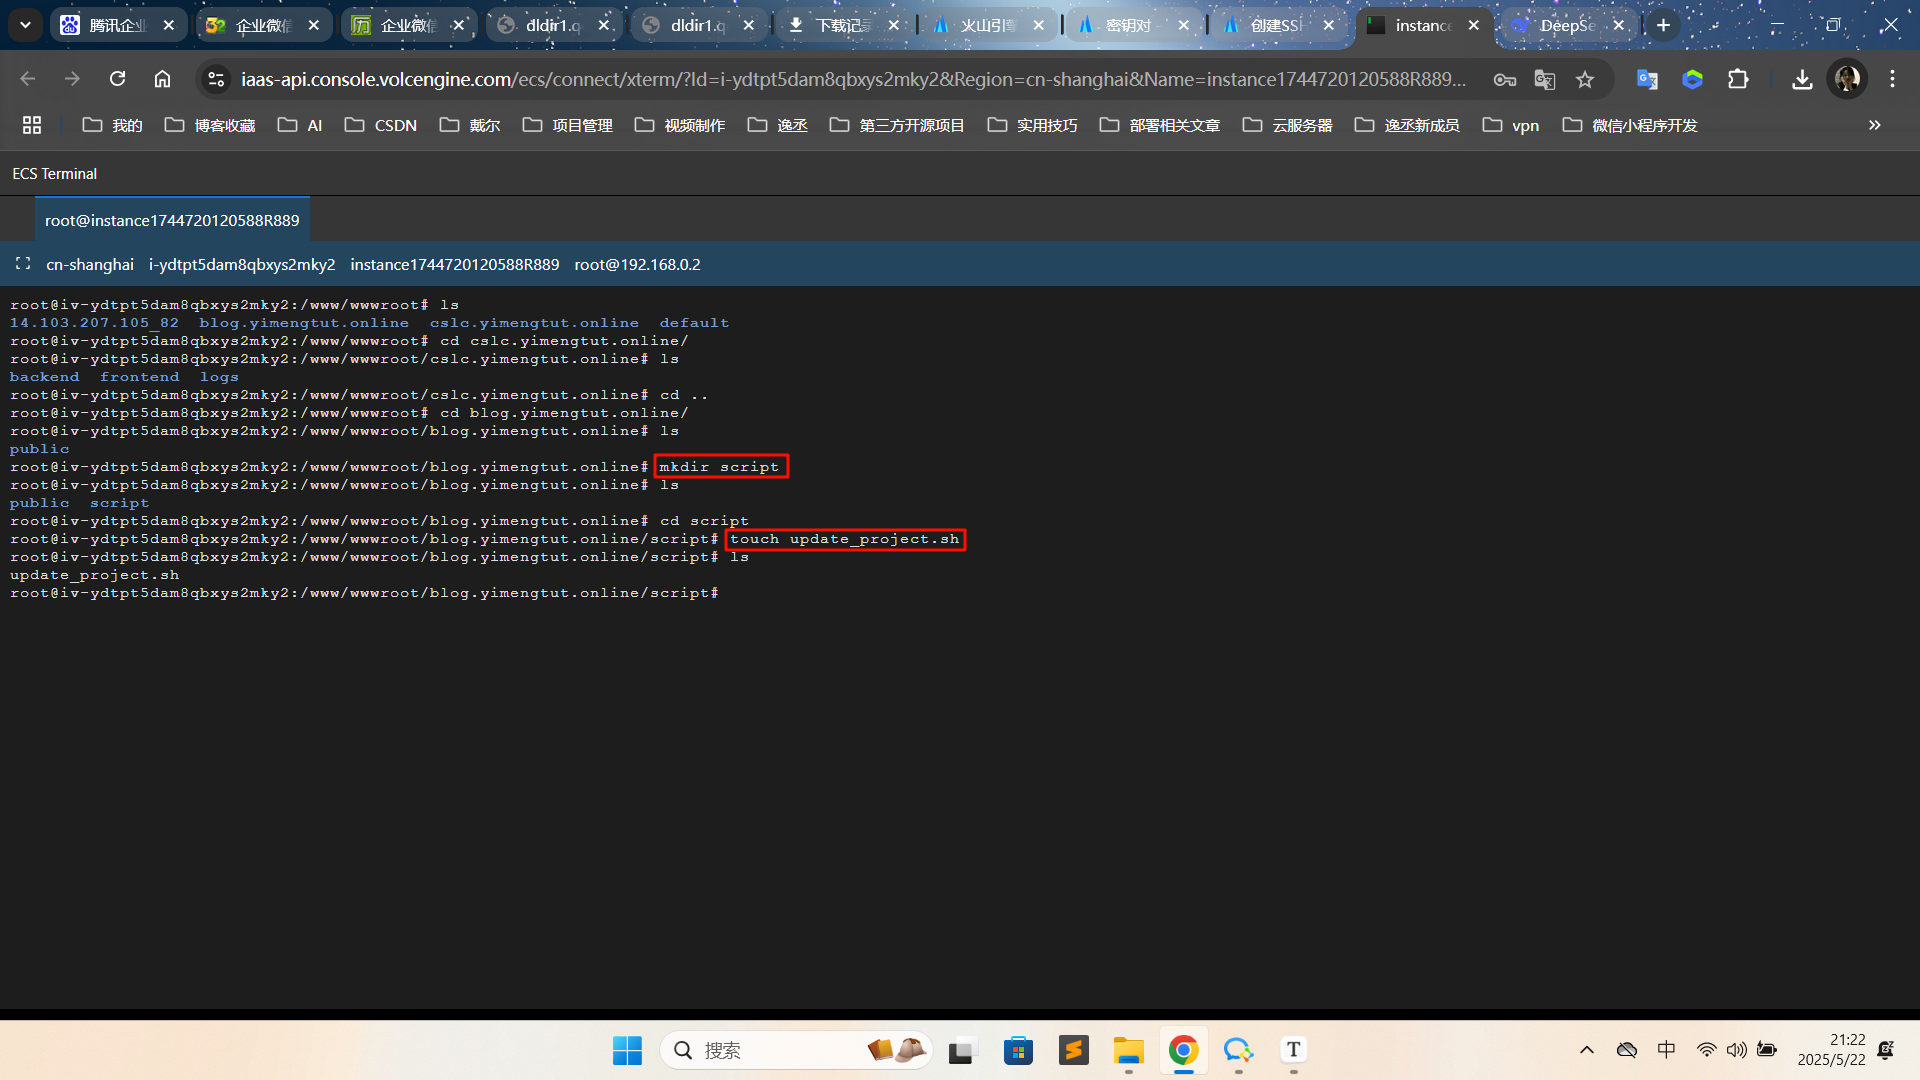Toggle the Chinese input method indicator

(1666, 1050)
